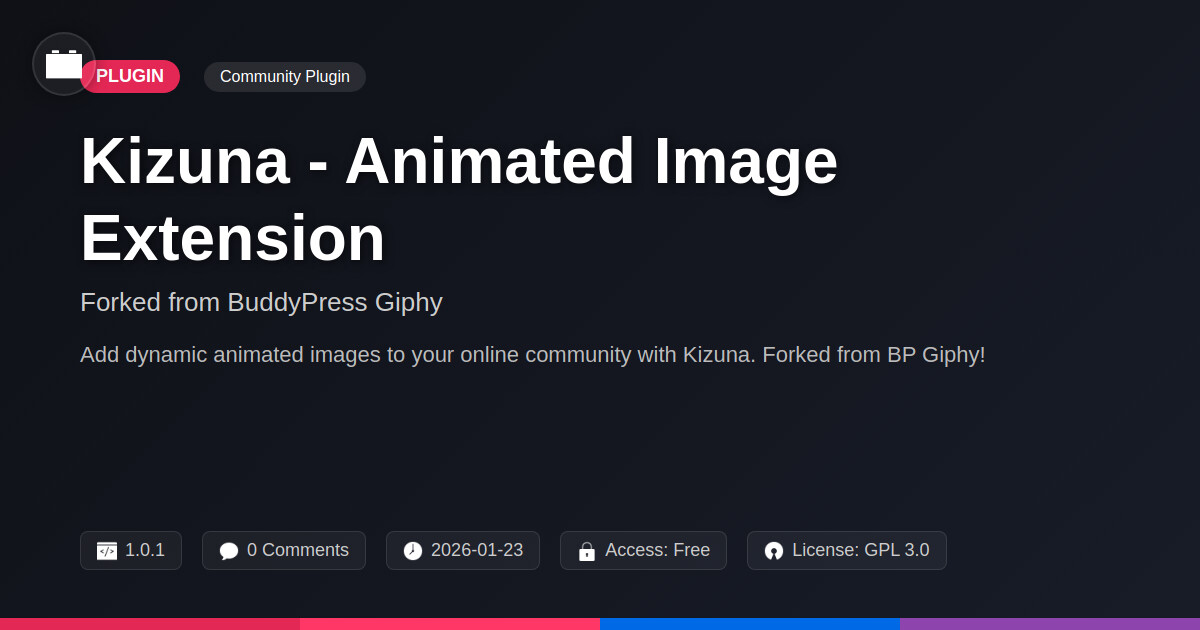Click the purple segment of the bottom bar
This screenshot has width=1200, height=630.
click(1050, 623)
